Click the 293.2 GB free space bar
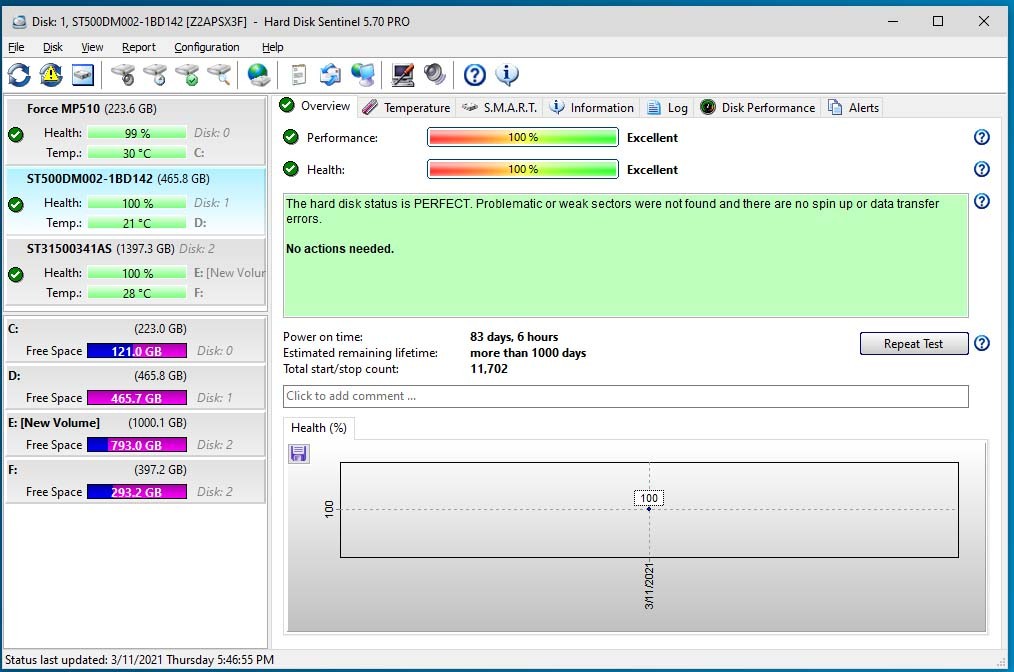This screenshot has height=672, width=1014. (x=137, y=492)
